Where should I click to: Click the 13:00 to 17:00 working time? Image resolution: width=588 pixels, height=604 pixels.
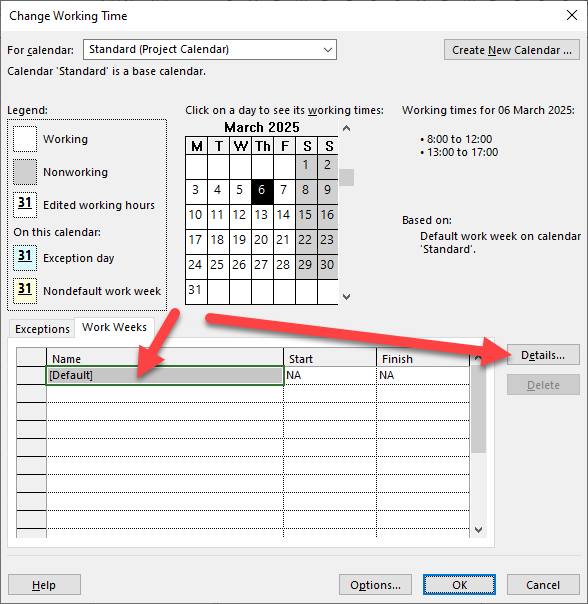pyautogui.click(x=462, y=152)
